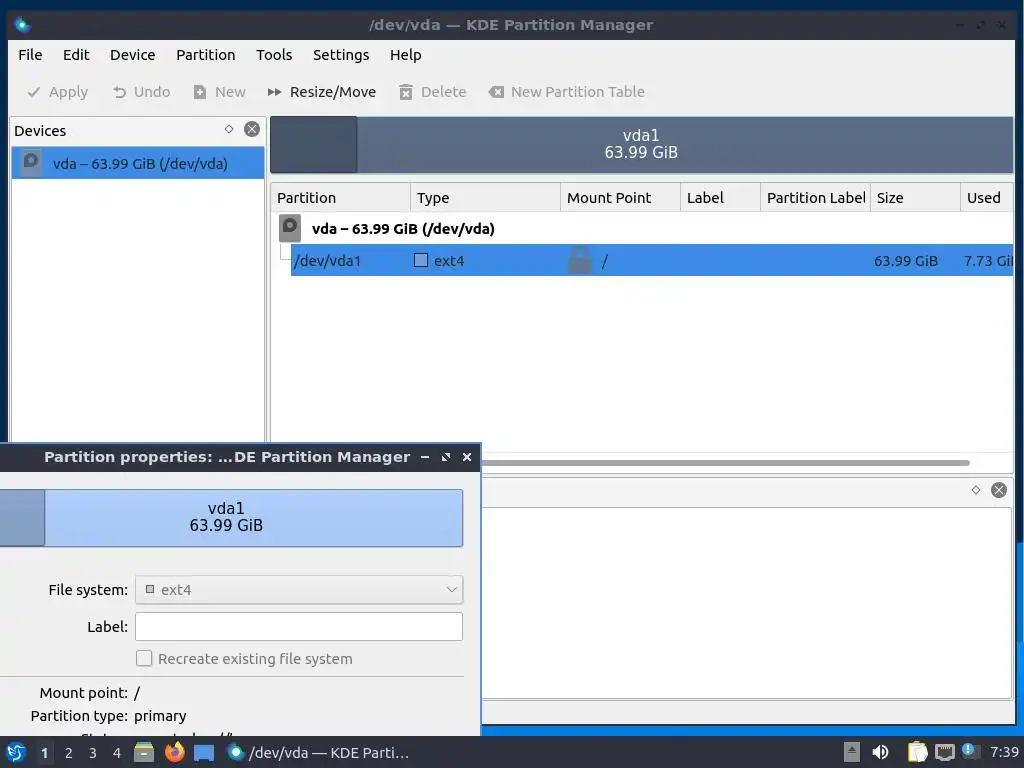This screenshot has width=1024, height=768.
Task: Sort by the Used column header
Action: point(986,198)
